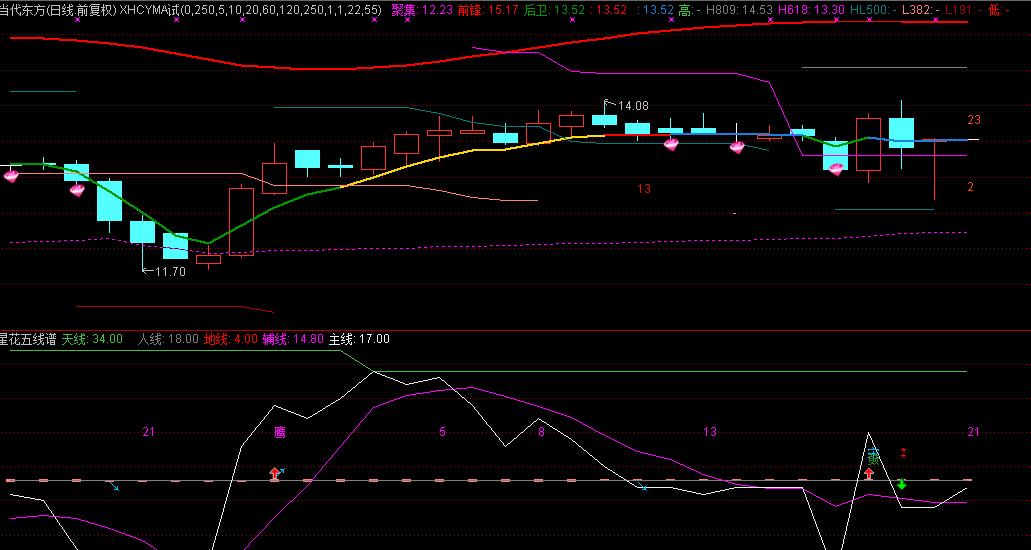
Task: Click the H809: 14.53 label
Action: click(740, 9)
